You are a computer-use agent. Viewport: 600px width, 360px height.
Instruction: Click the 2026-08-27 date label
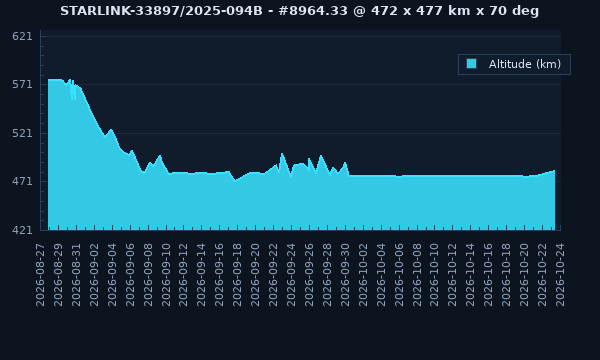point(40,275)
